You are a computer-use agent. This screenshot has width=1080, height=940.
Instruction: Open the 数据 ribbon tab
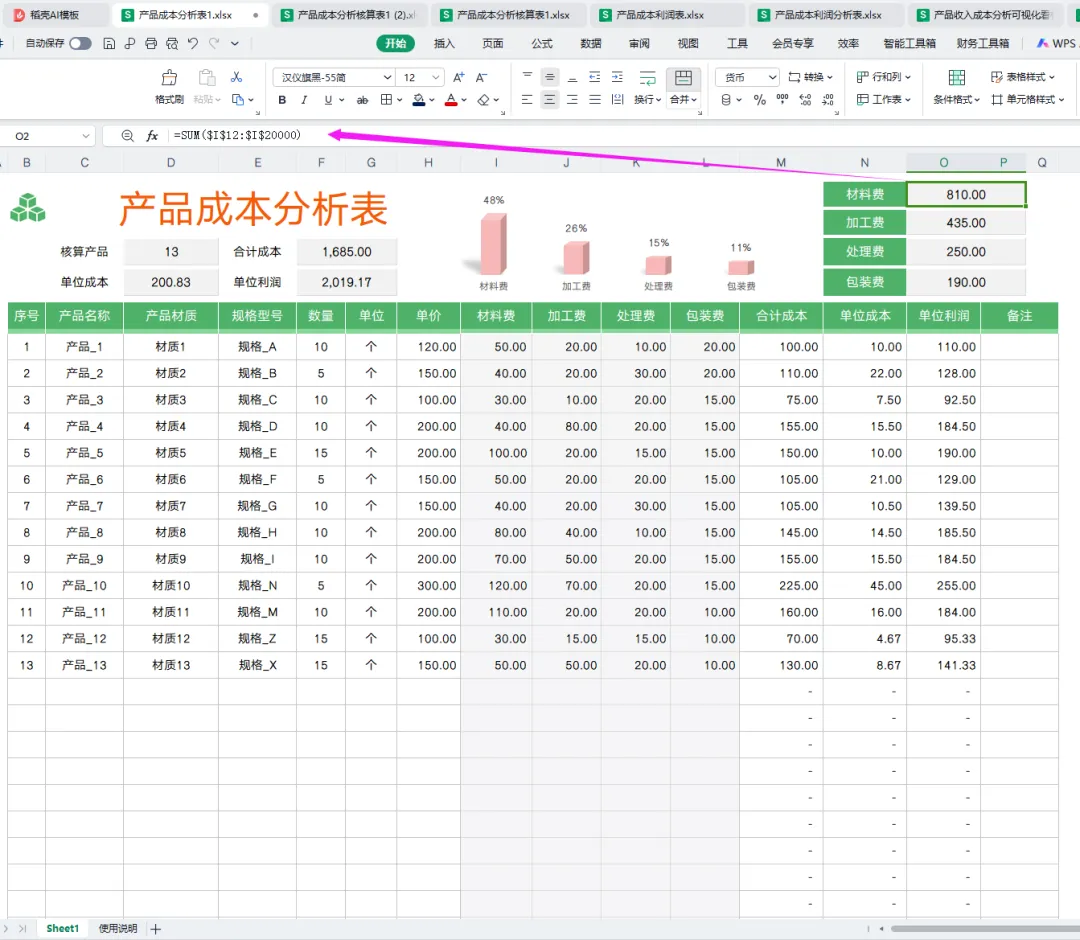(591, 43)
